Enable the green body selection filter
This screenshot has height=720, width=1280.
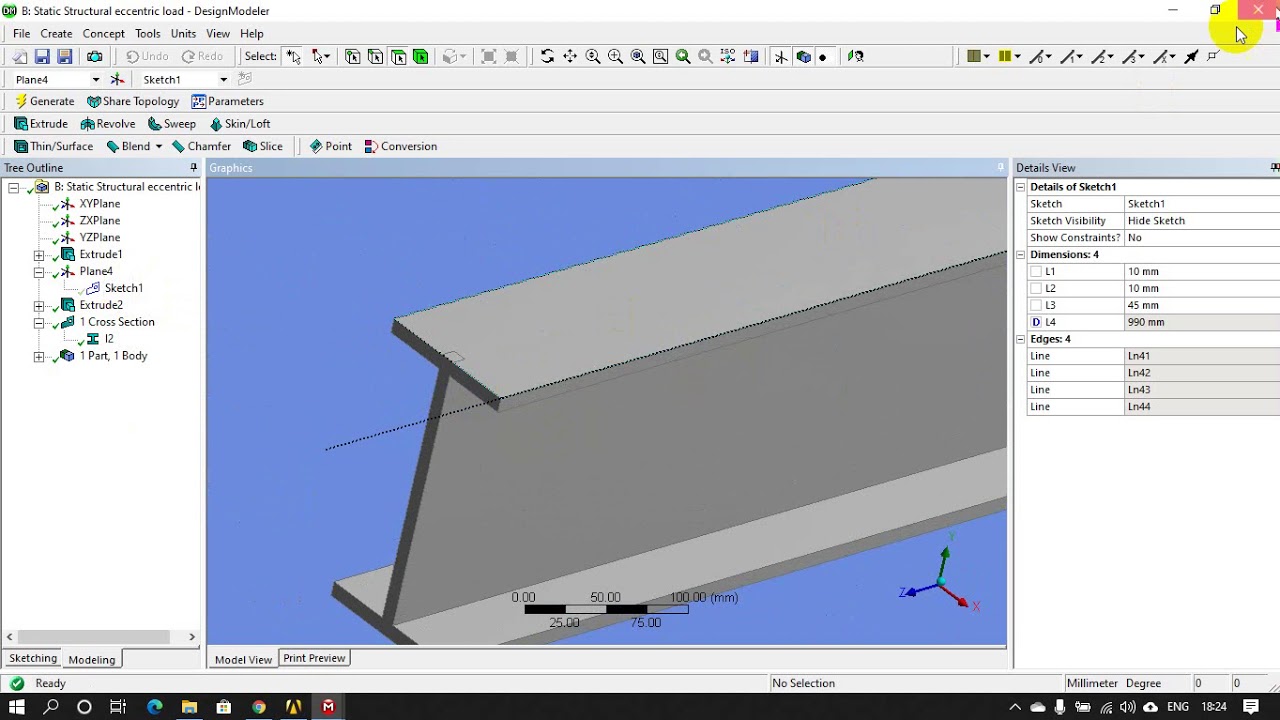click(x=420, y=57)
